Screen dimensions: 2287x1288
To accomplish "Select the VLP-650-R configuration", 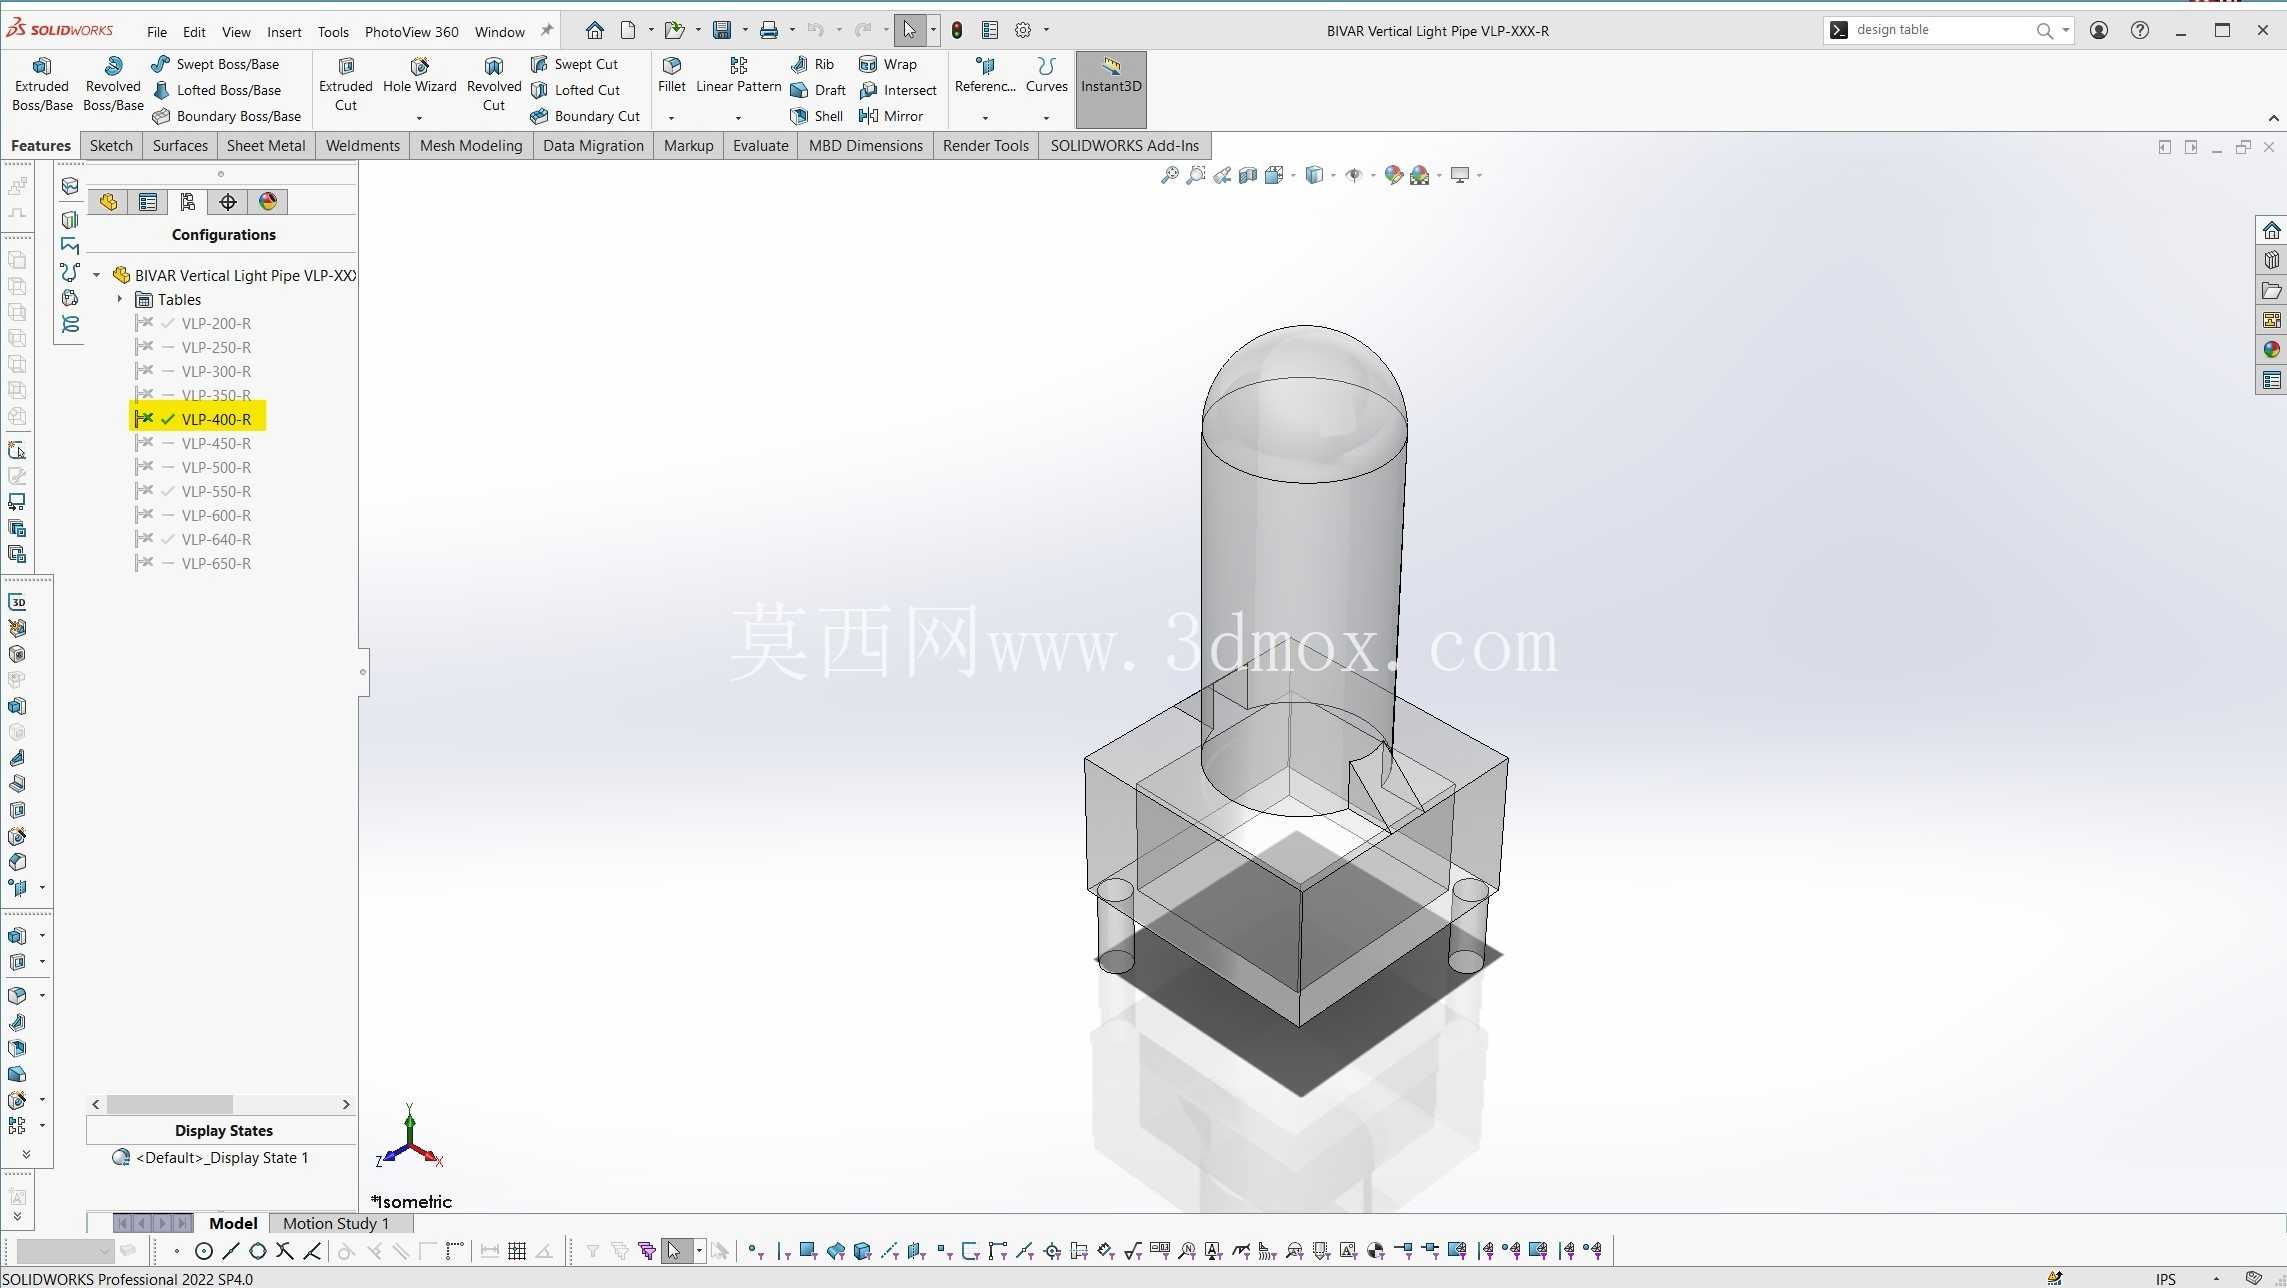I will pos(216,563).
